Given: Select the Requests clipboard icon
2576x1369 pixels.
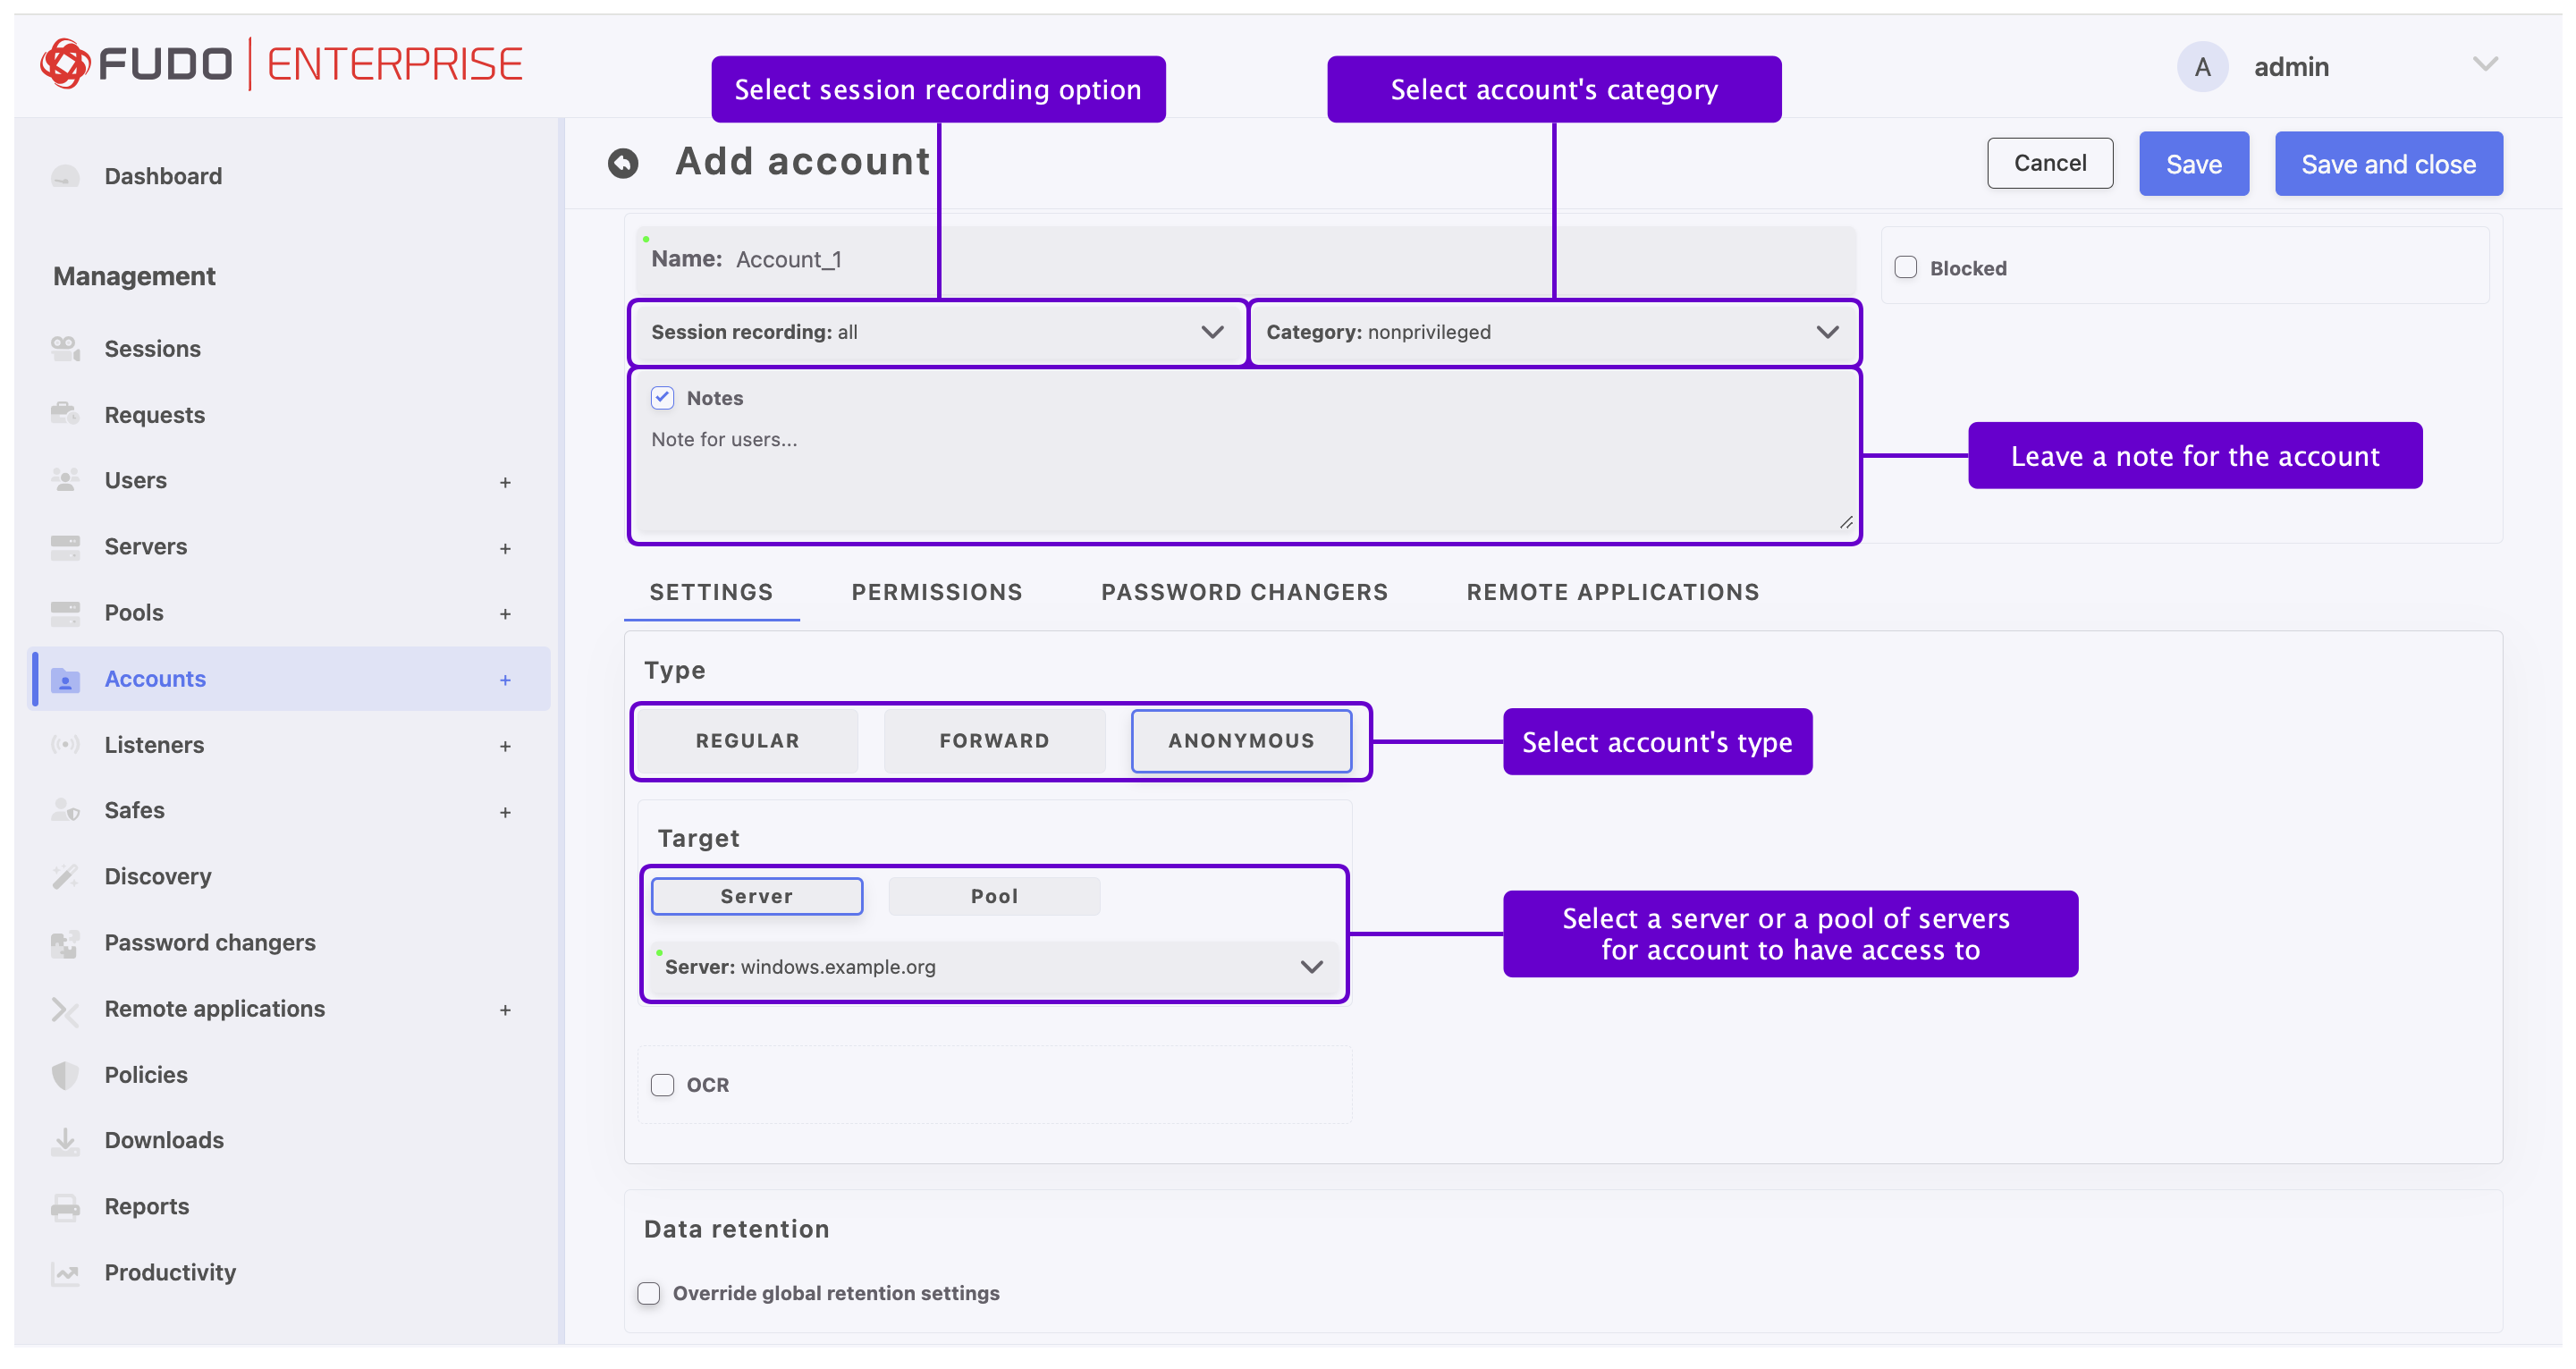Looking at the screenshot, I should point(65,414).
